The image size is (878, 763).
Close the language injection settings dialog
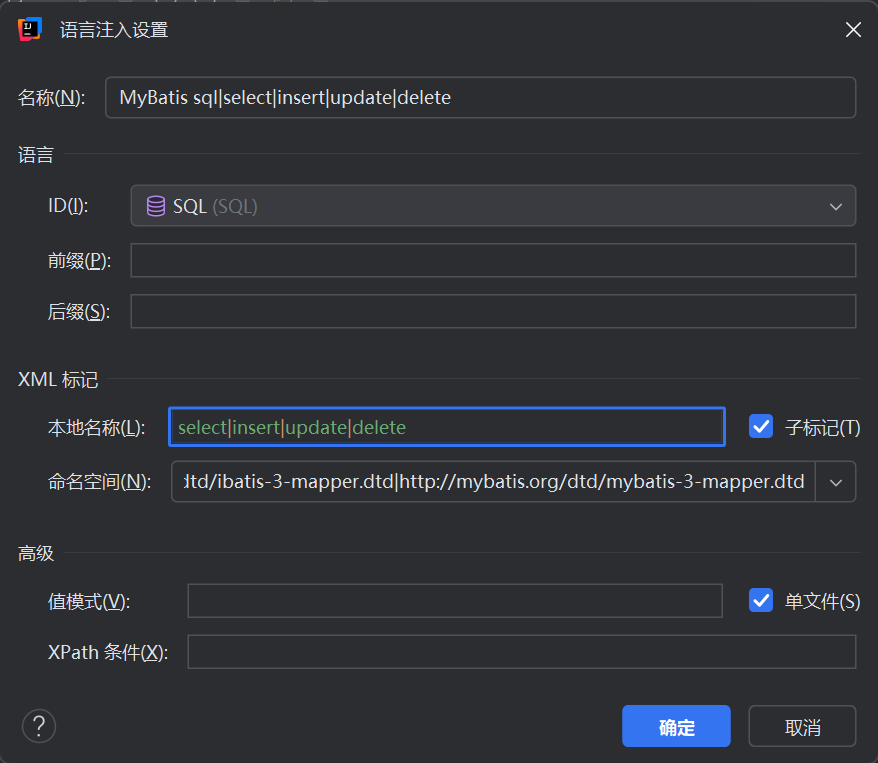point(853,30)
